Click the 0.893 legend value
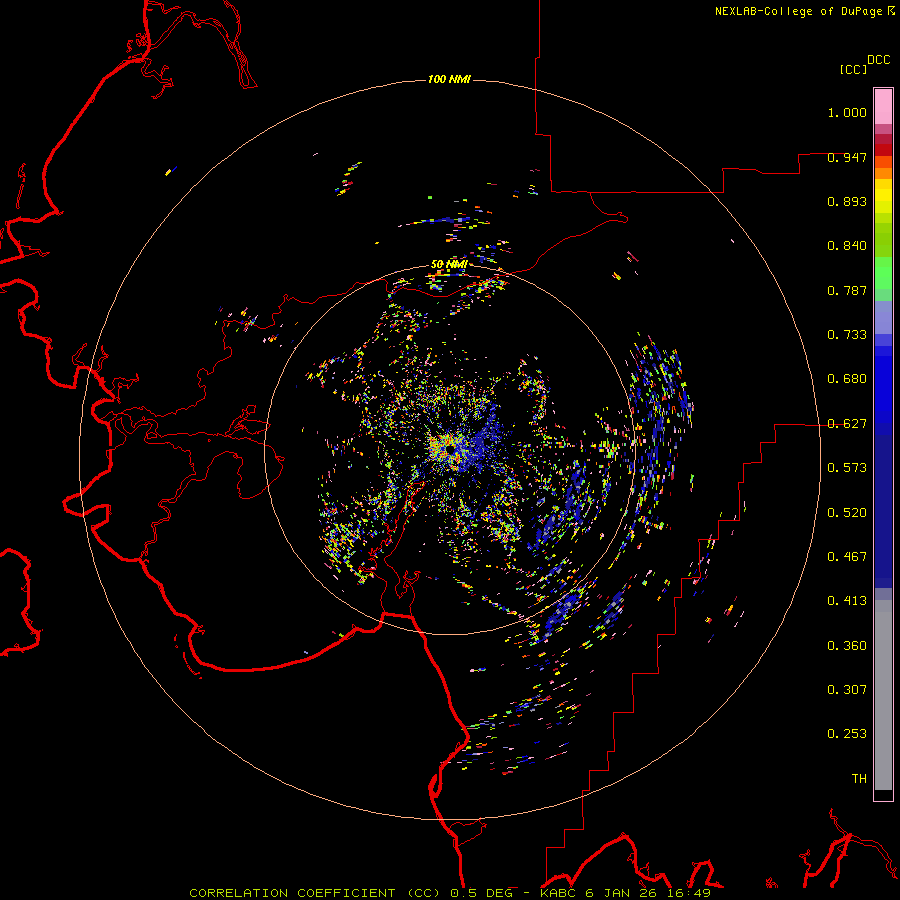 click(x=847, y=201)
